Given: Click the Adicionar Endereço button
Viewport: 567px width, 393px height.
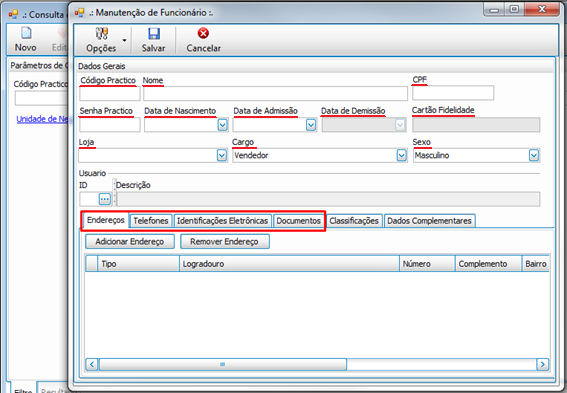Looking at the screenshot, I should coord(130,242).
